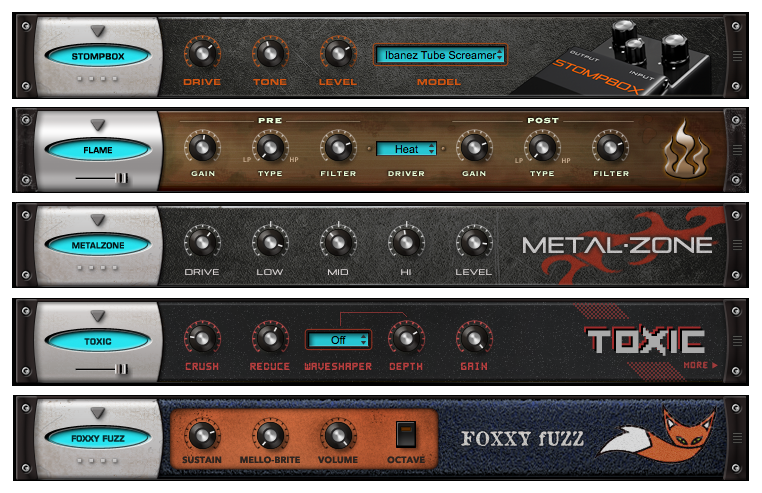
Task: Click the Stompbox TONE knob
Action: pos(270,53)
